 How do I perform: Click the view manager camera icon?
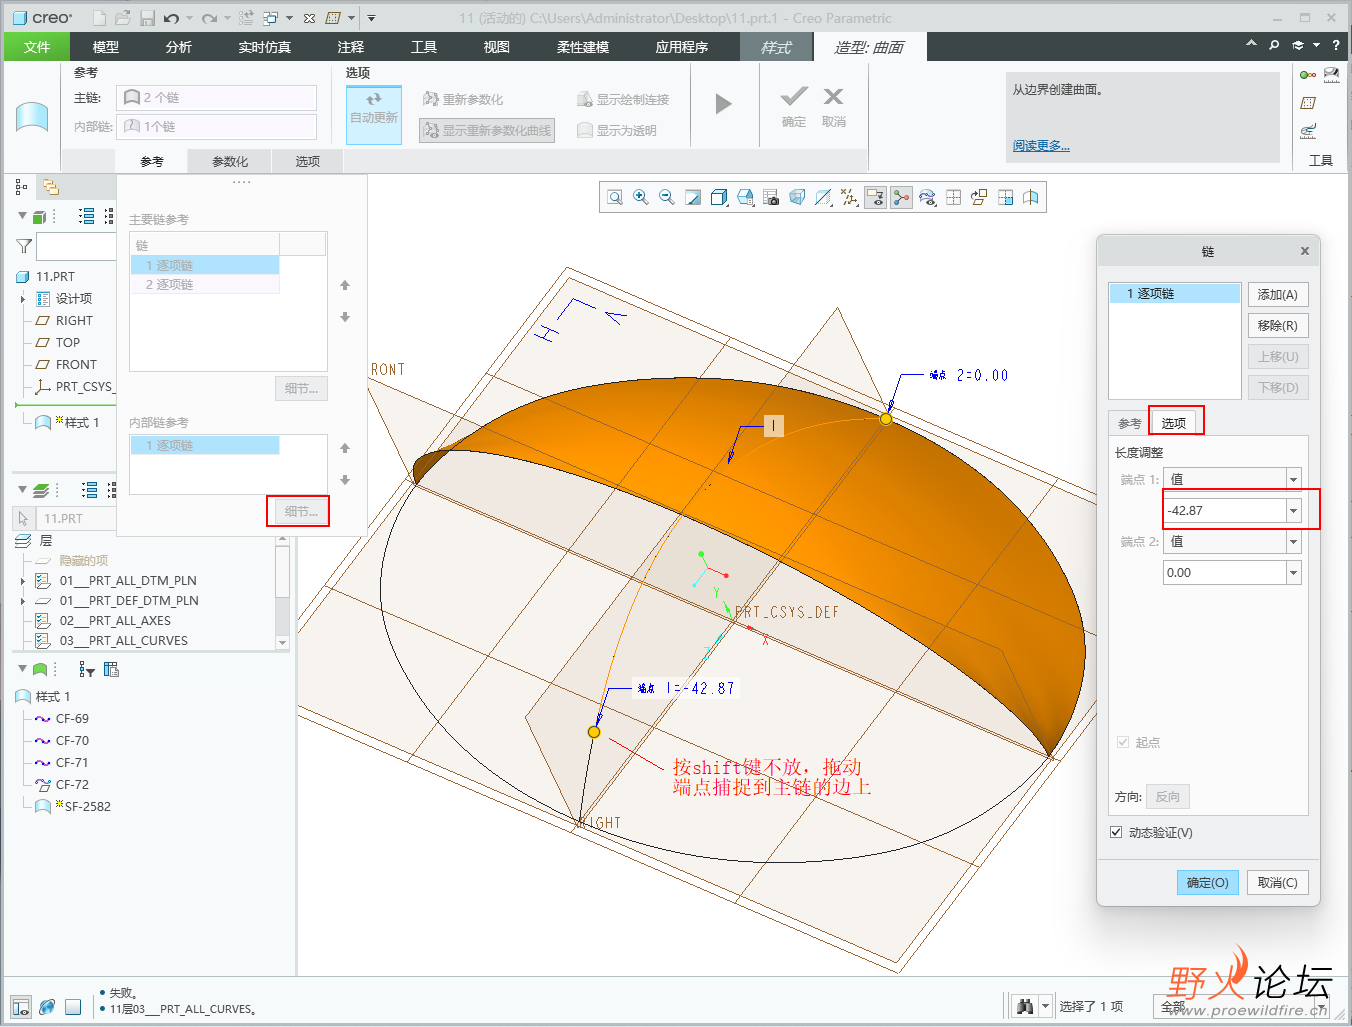pyautogui.click(x=771, y=198)
